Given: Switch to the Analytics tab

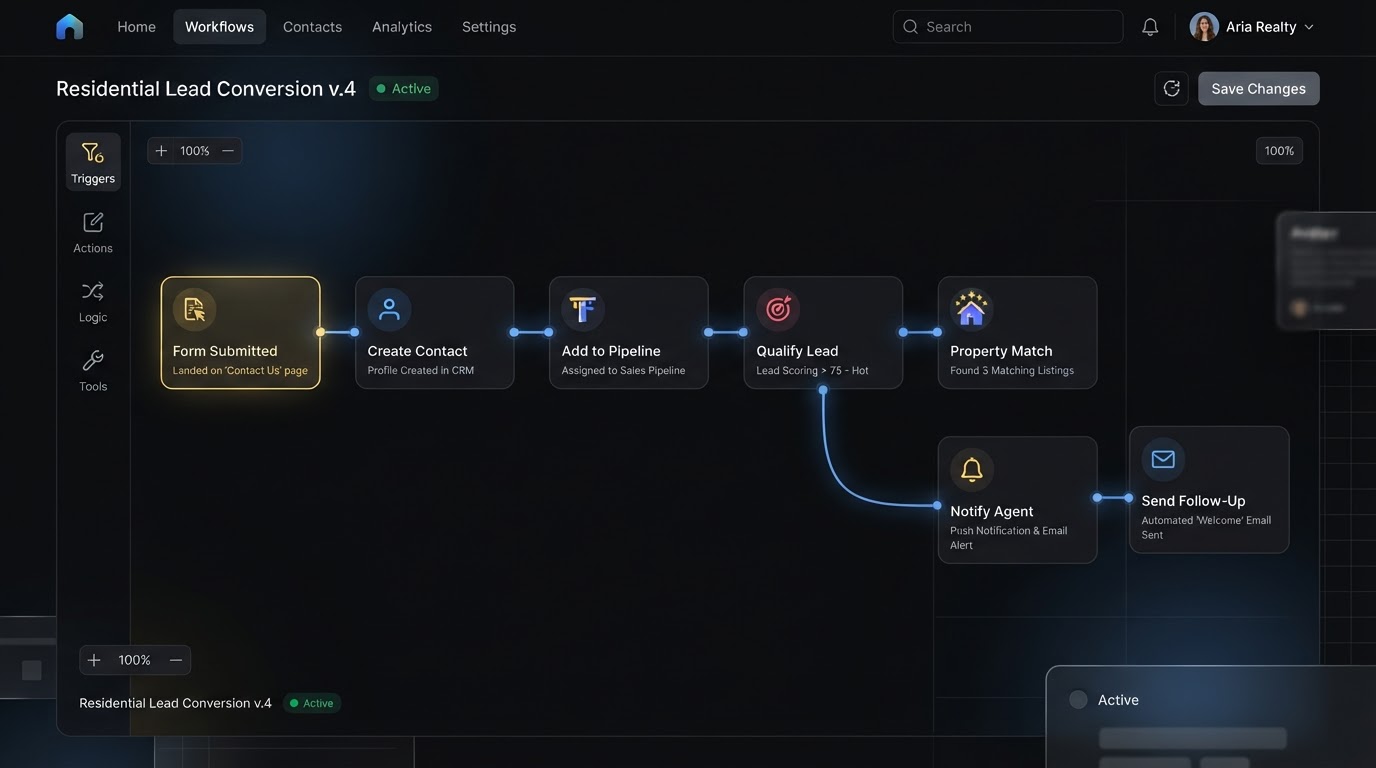Looking at the screenshot, I should [x=402, y=27].
